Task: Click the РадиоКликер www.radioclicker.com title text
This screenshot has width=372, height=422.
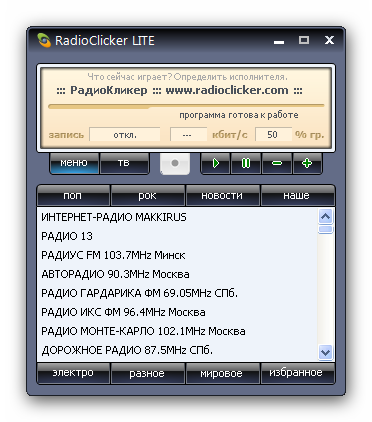Action: [x=179, y=90]
